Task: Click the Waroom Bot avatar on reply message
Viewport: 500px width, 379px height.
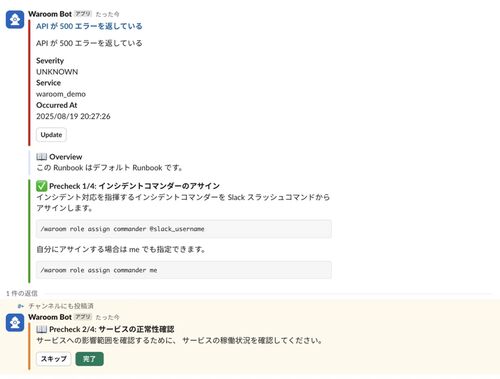Action: pos(15,323)
